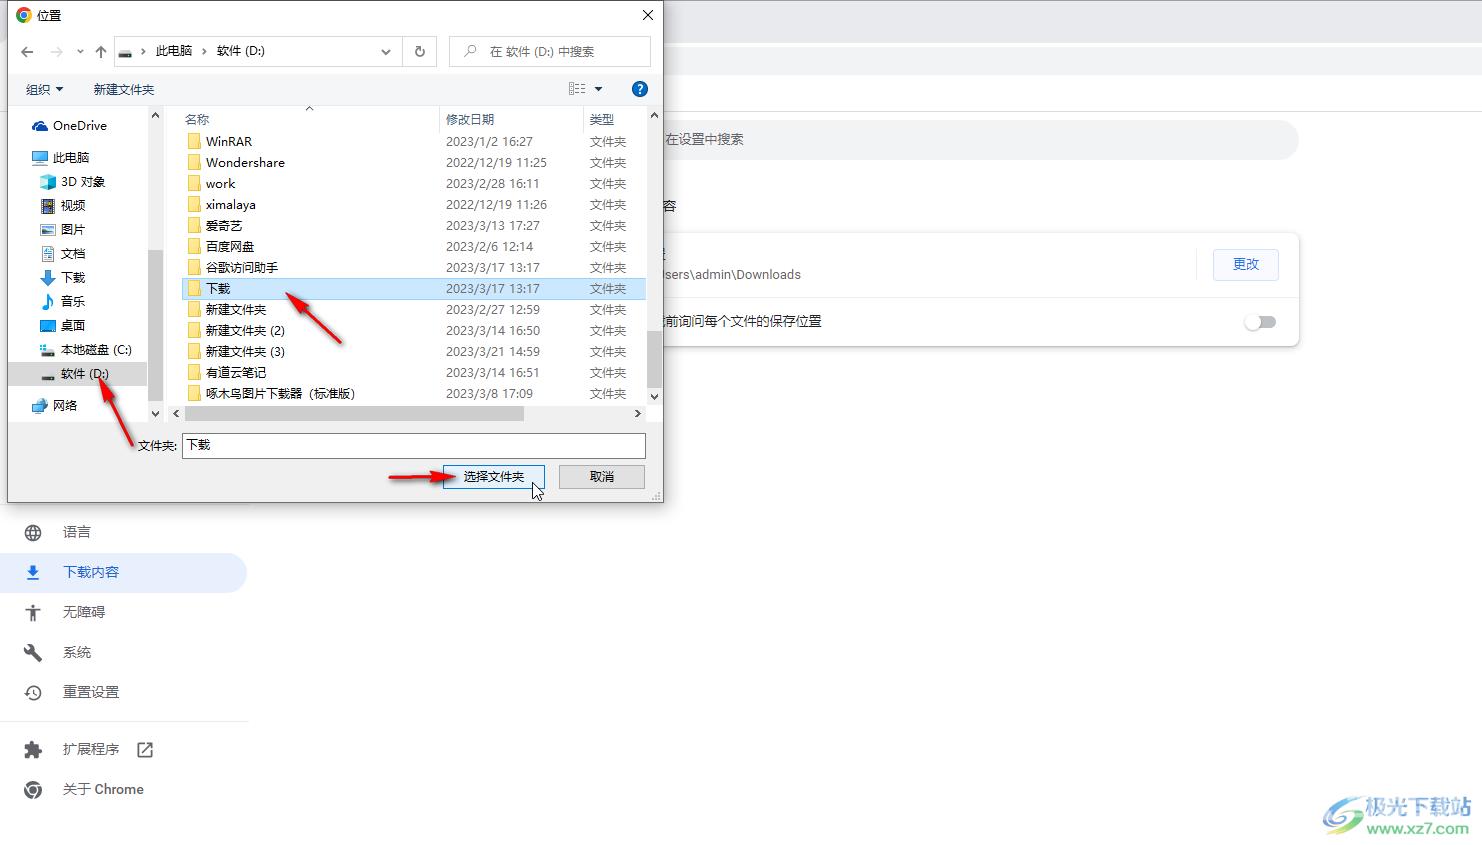Select the WinRAR folder icon
The width and height of the screenshot is (1482, 845).
(x=194, y=142)
